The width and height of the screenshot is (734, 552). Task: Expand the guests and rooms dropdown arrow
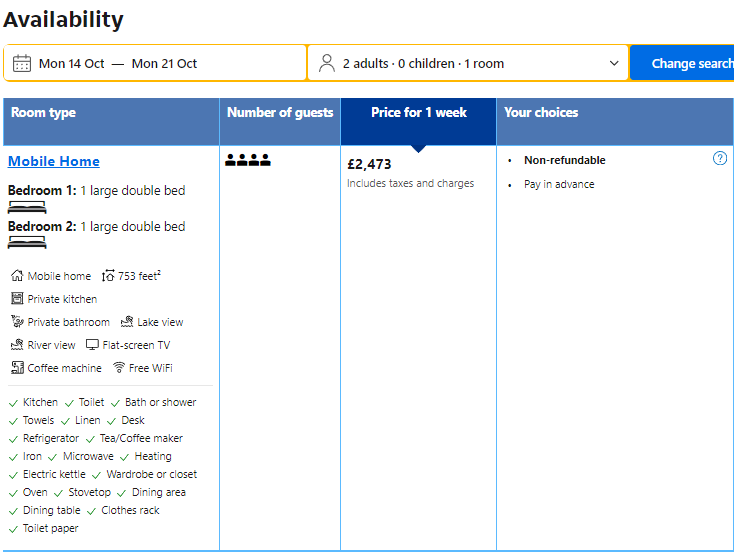tap(614, 63)
